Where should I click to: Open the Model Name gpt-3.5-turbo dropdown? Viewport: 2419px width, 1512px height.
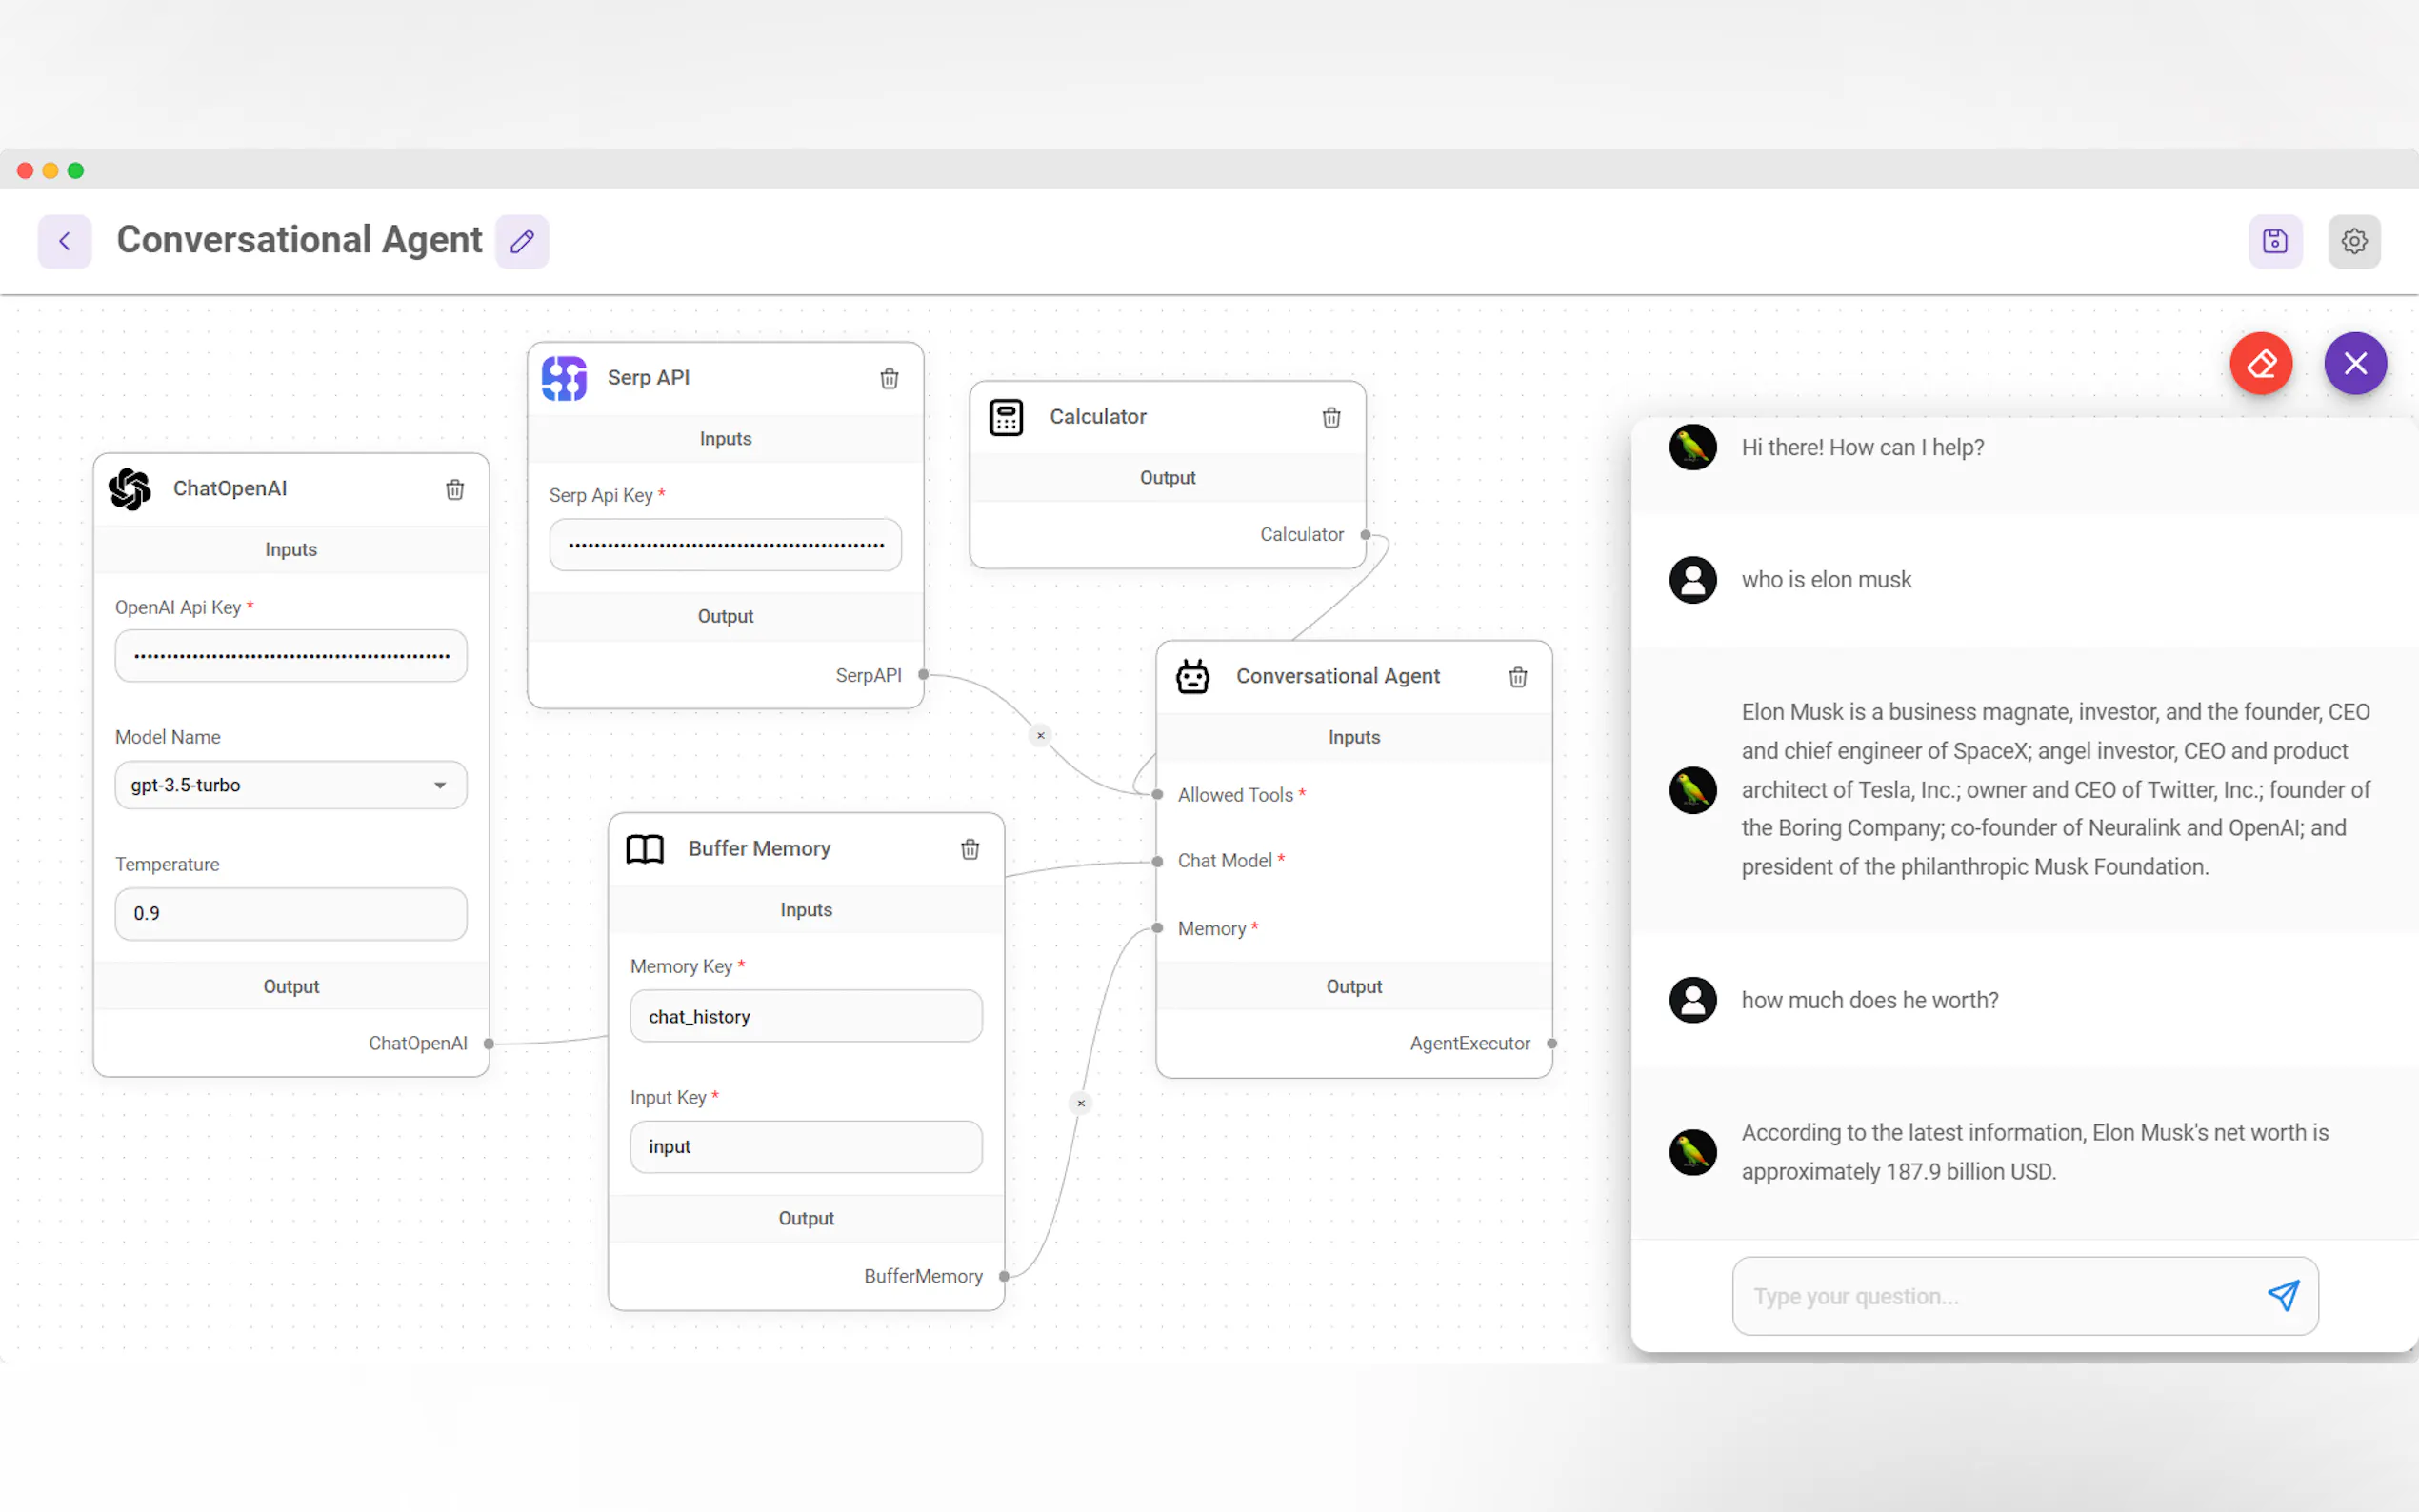[291, 785]
